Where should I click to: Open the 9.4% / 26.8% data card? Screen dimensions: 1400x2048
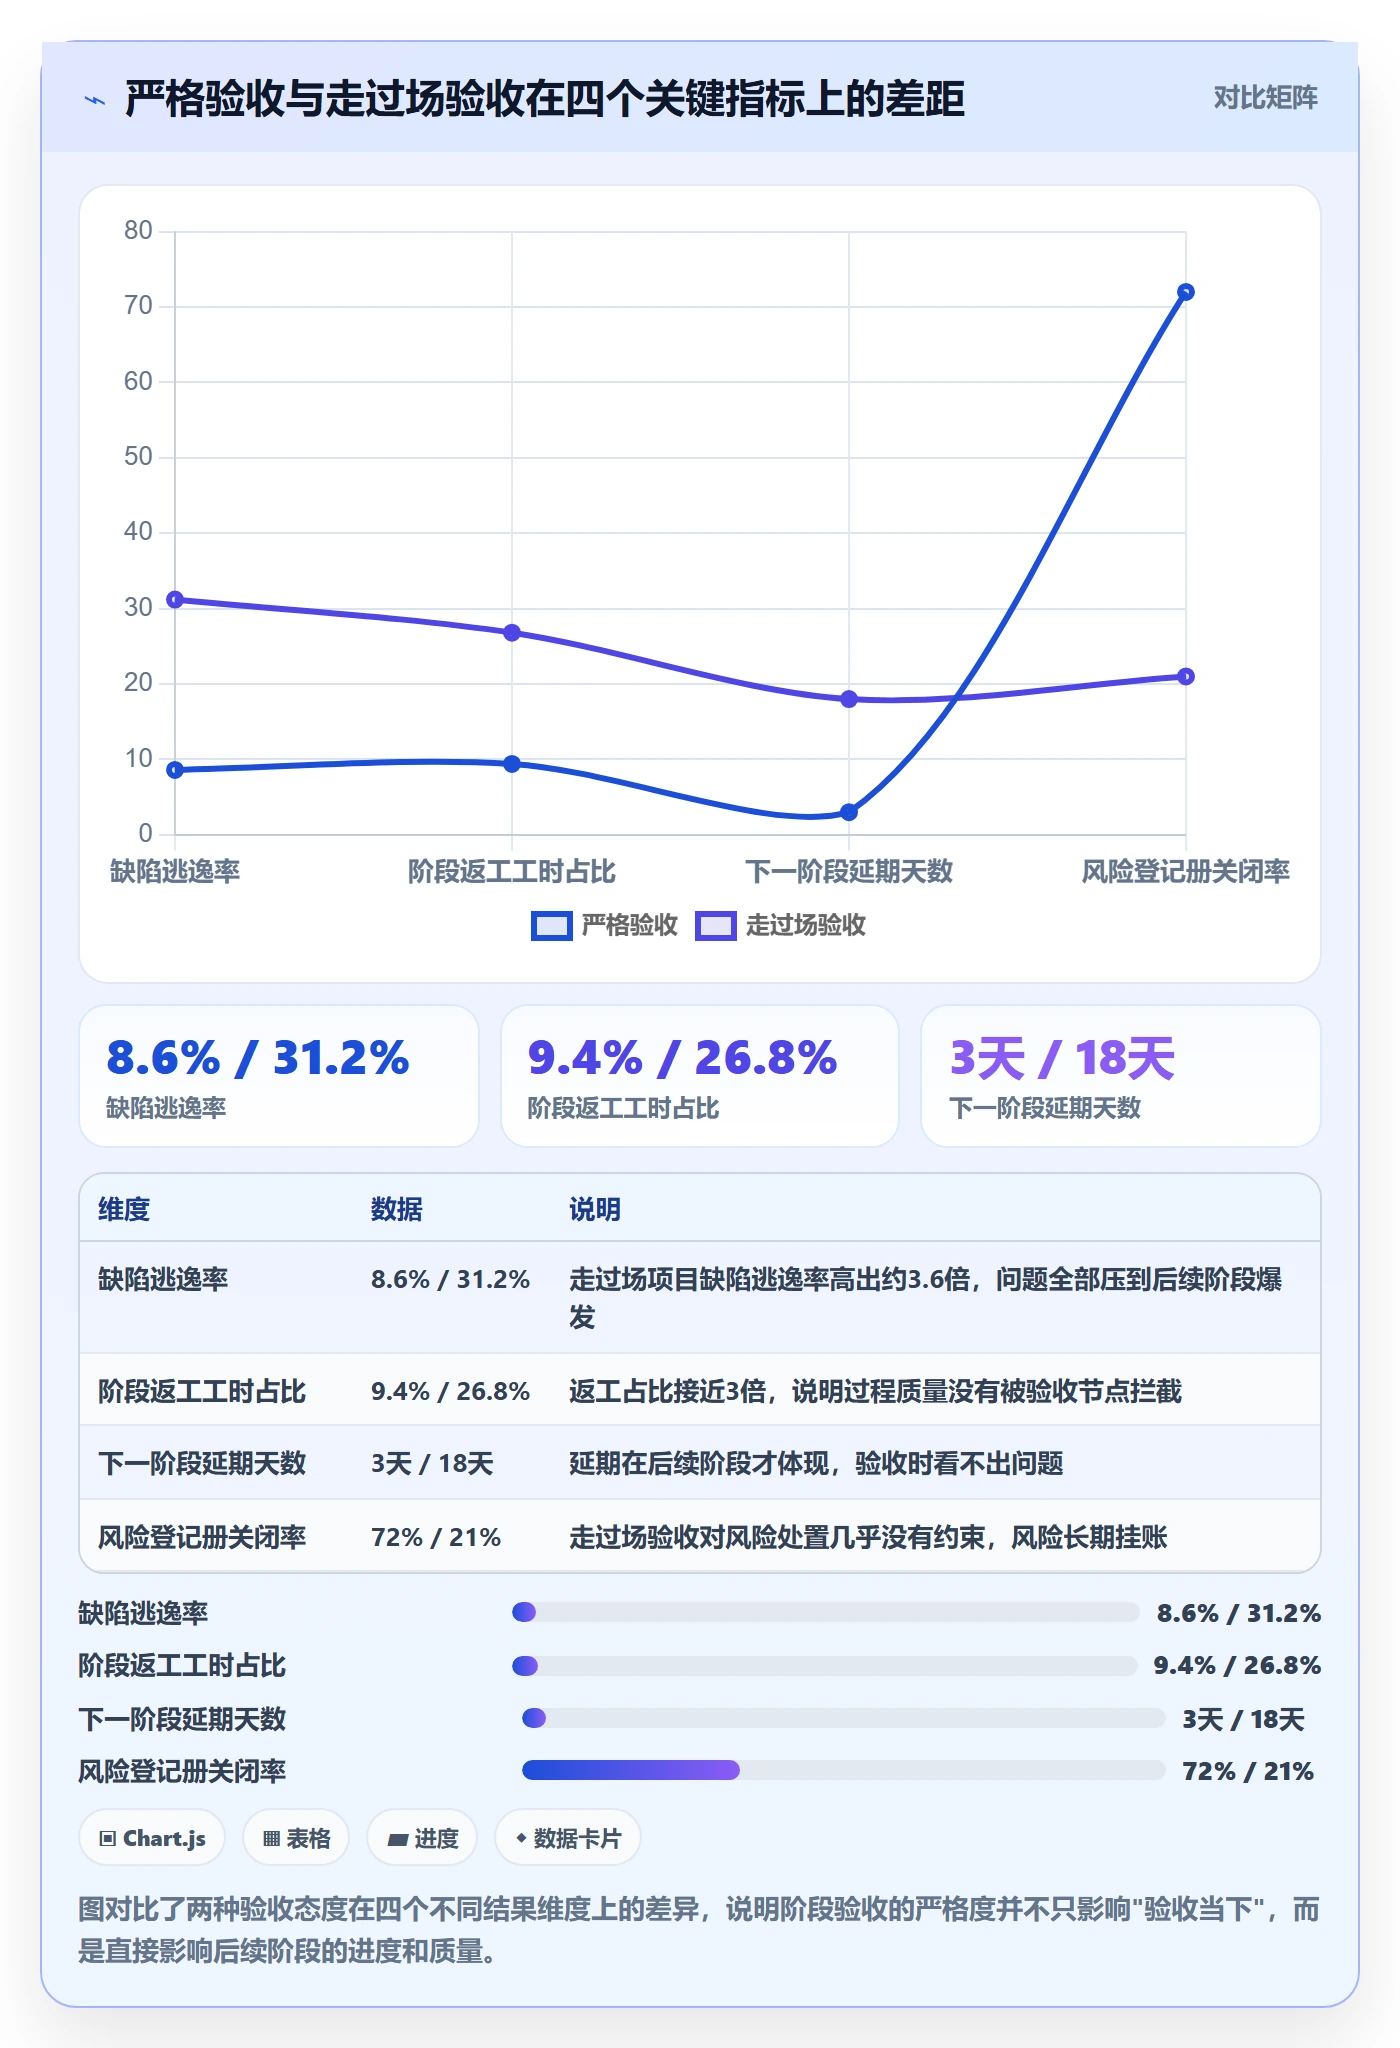coord(700,1076)
